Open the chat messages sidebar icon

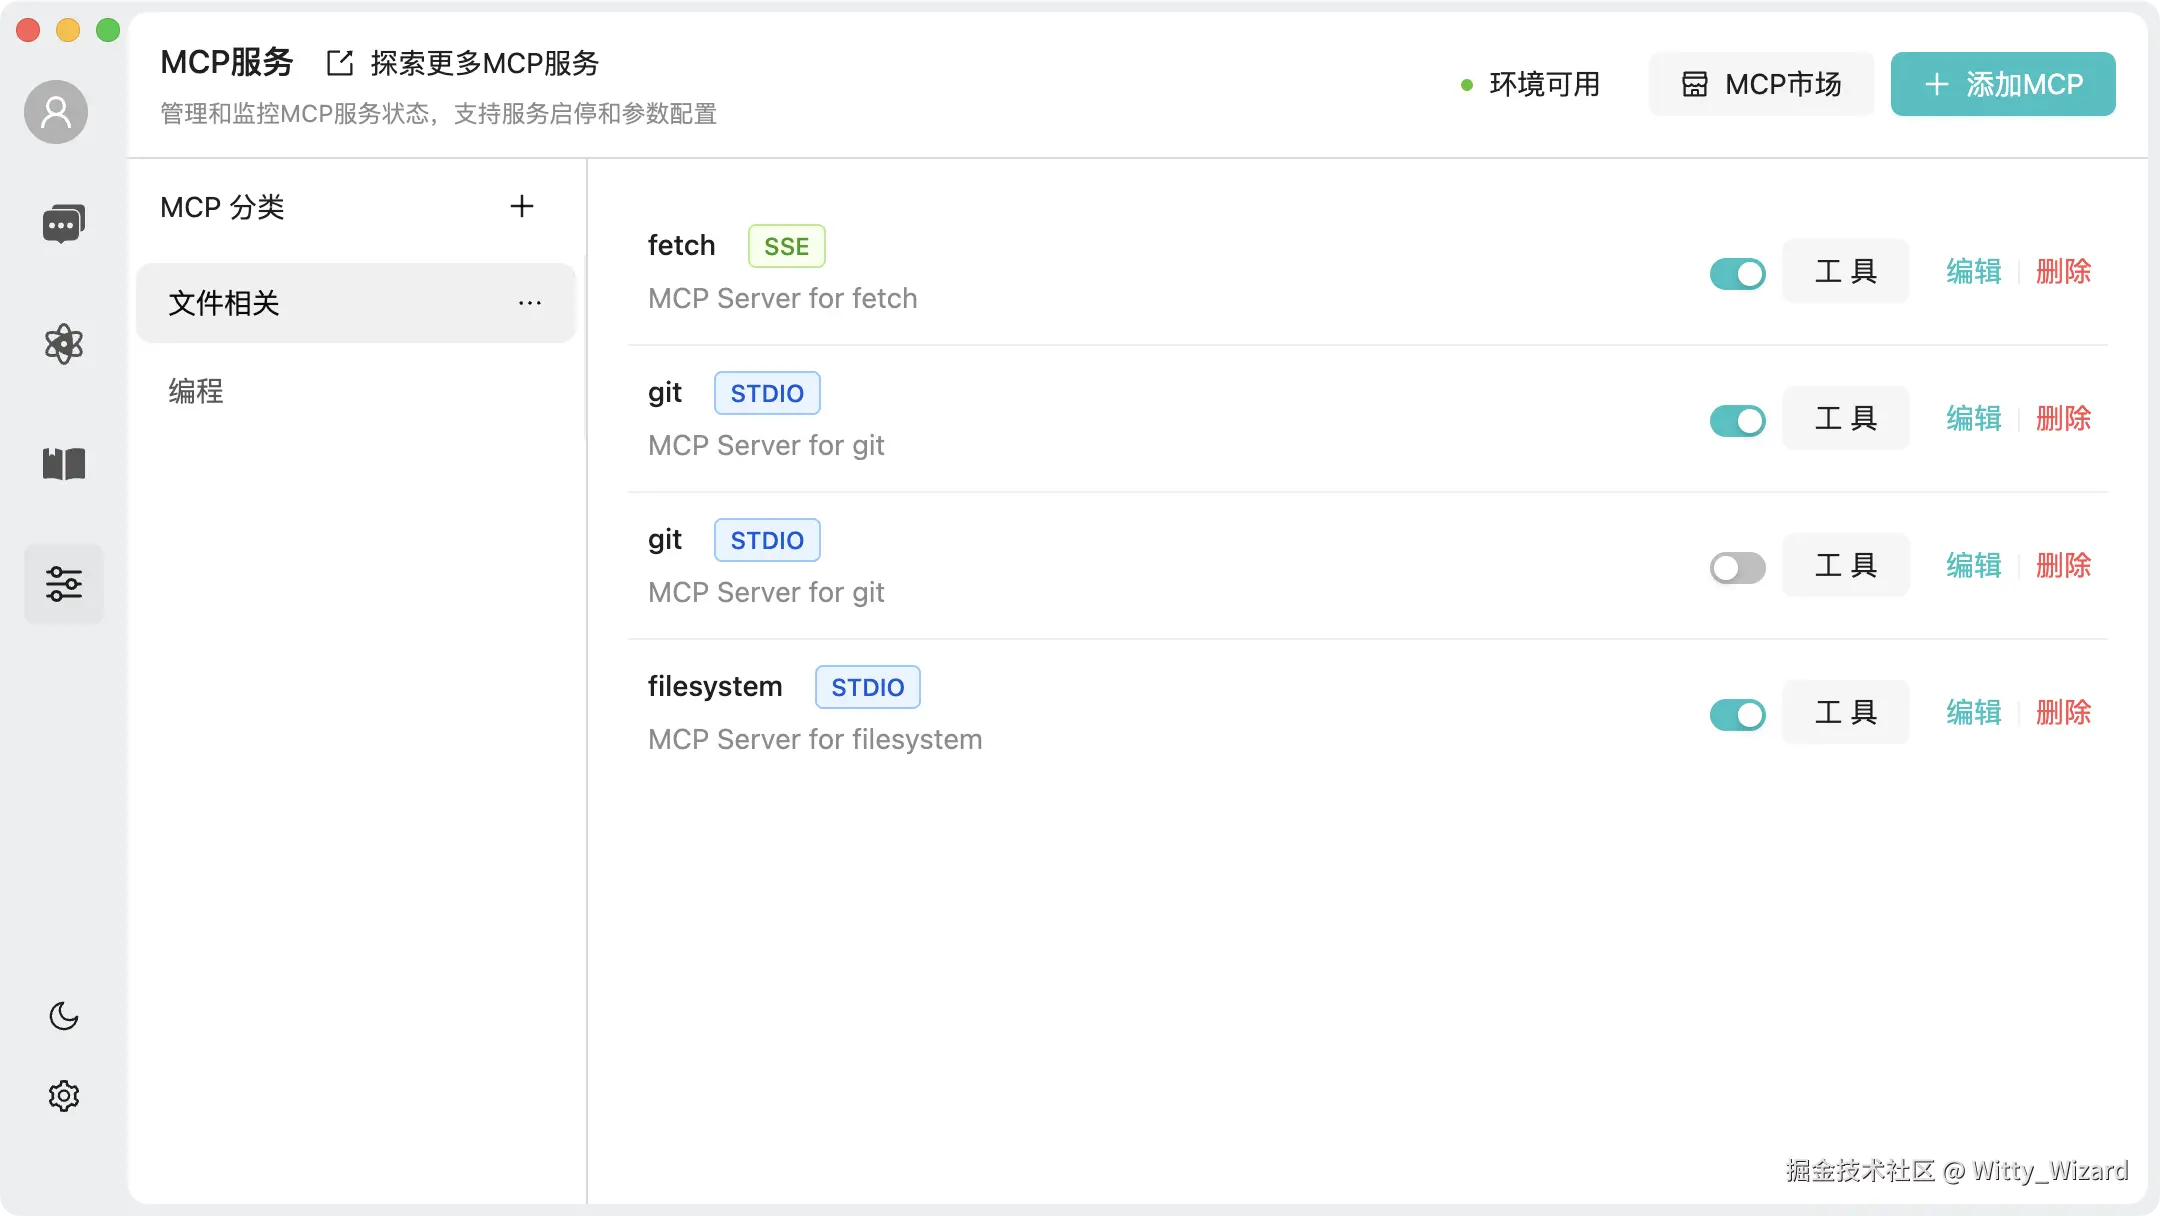click(x=63, y=224)
